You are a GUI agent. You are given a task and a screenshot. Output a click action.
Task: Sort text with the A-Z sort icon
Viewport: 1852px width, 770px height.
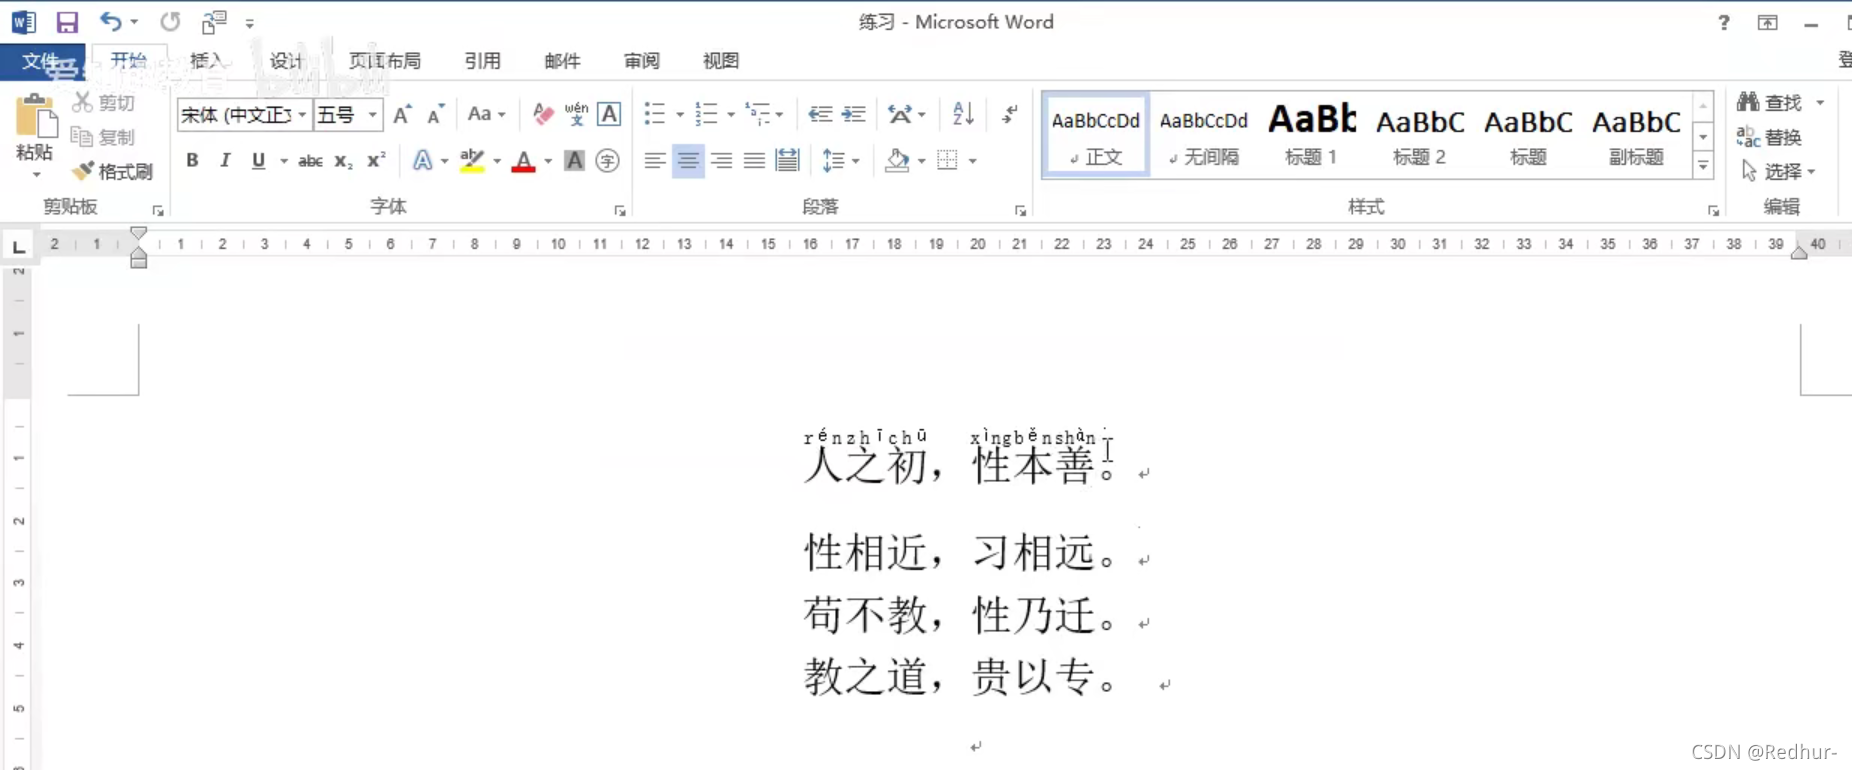[963, 114]
